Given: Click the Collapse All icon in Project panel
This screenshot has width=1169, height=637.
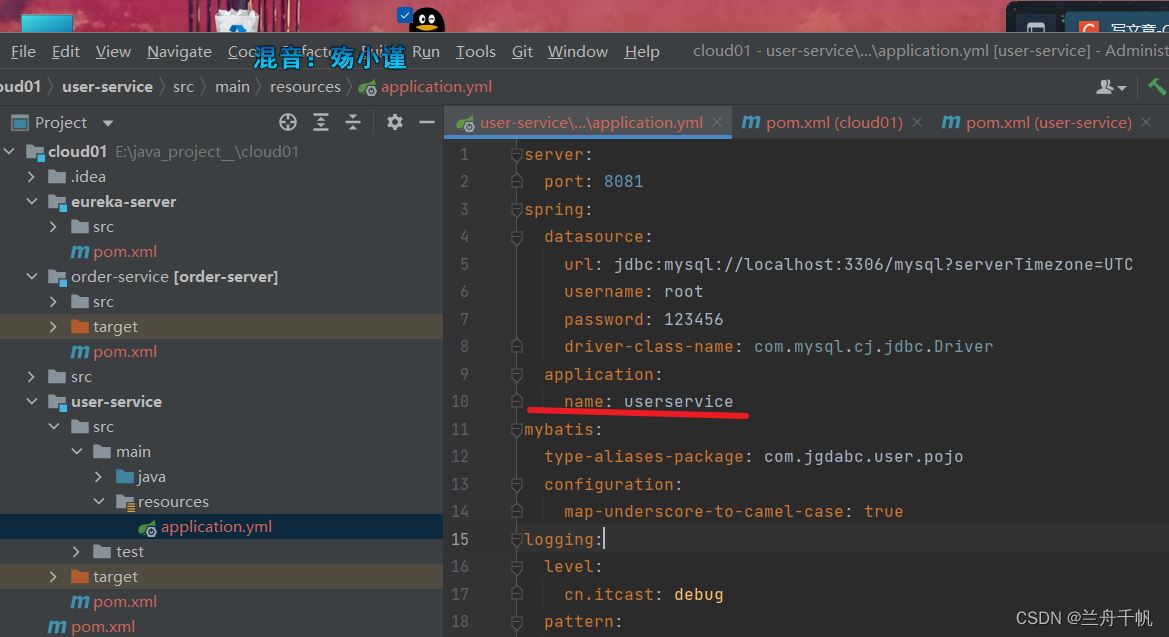Looking at the screenshot, I should coord(353,122).
